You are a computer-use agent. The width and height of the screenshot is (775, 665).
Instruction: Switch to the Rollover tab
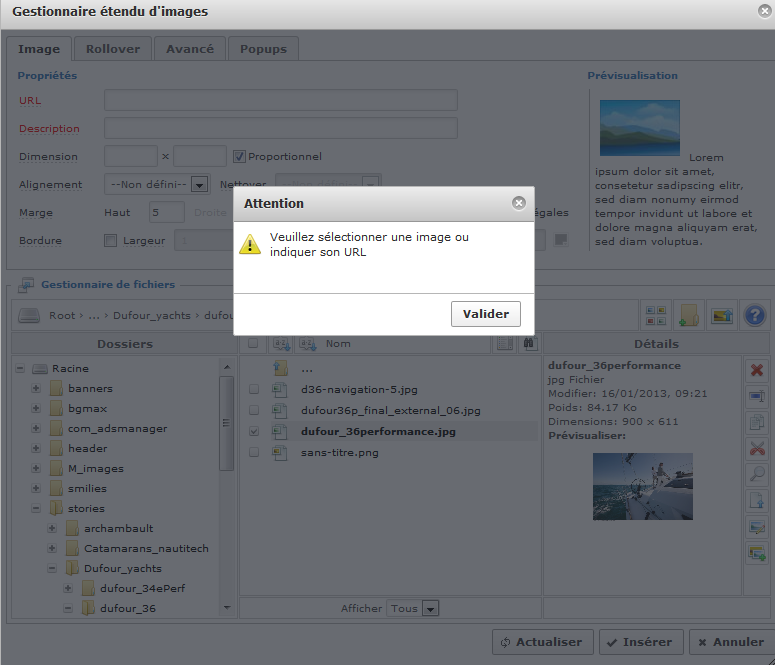point(113,49)
